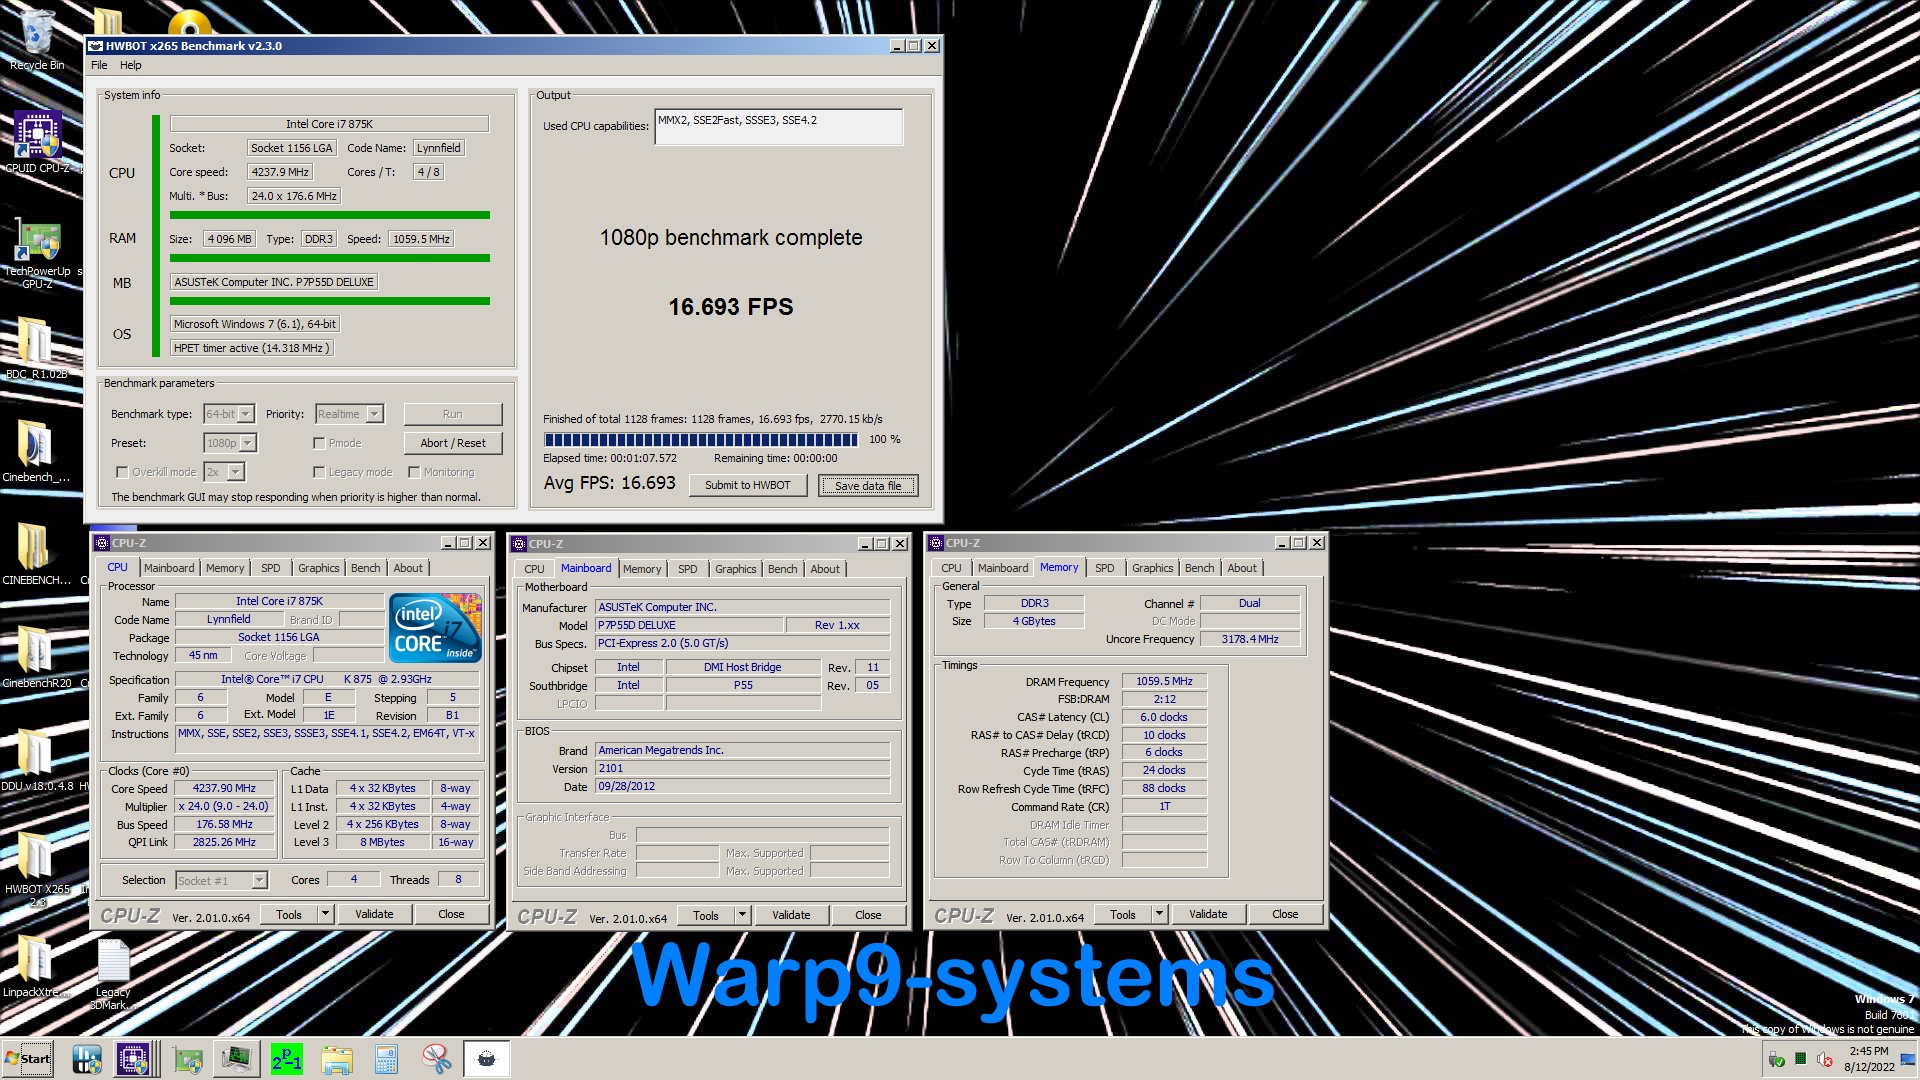Click the green Prime95 icon in the taskbar

point(286,1059)
